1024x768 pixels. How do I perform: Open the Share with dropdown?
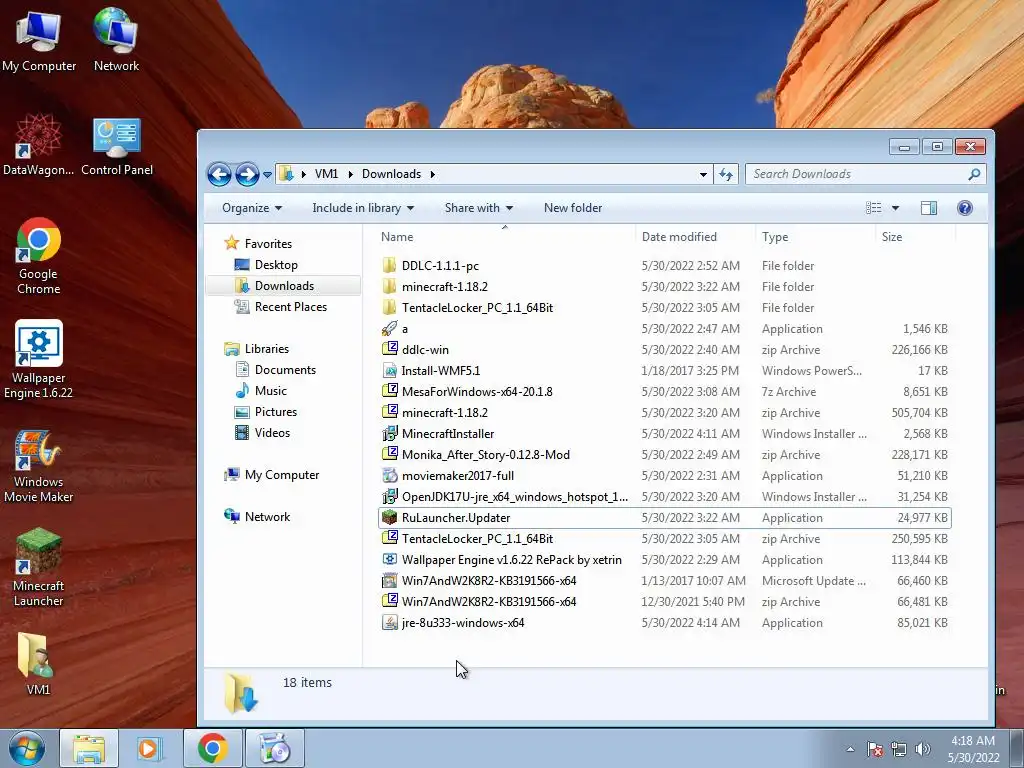479,208
